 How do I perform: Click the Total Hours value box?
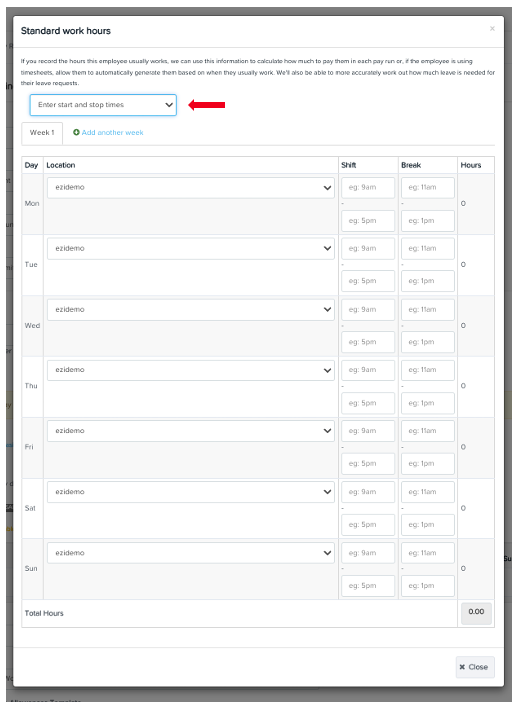click(x=476, y=613)
